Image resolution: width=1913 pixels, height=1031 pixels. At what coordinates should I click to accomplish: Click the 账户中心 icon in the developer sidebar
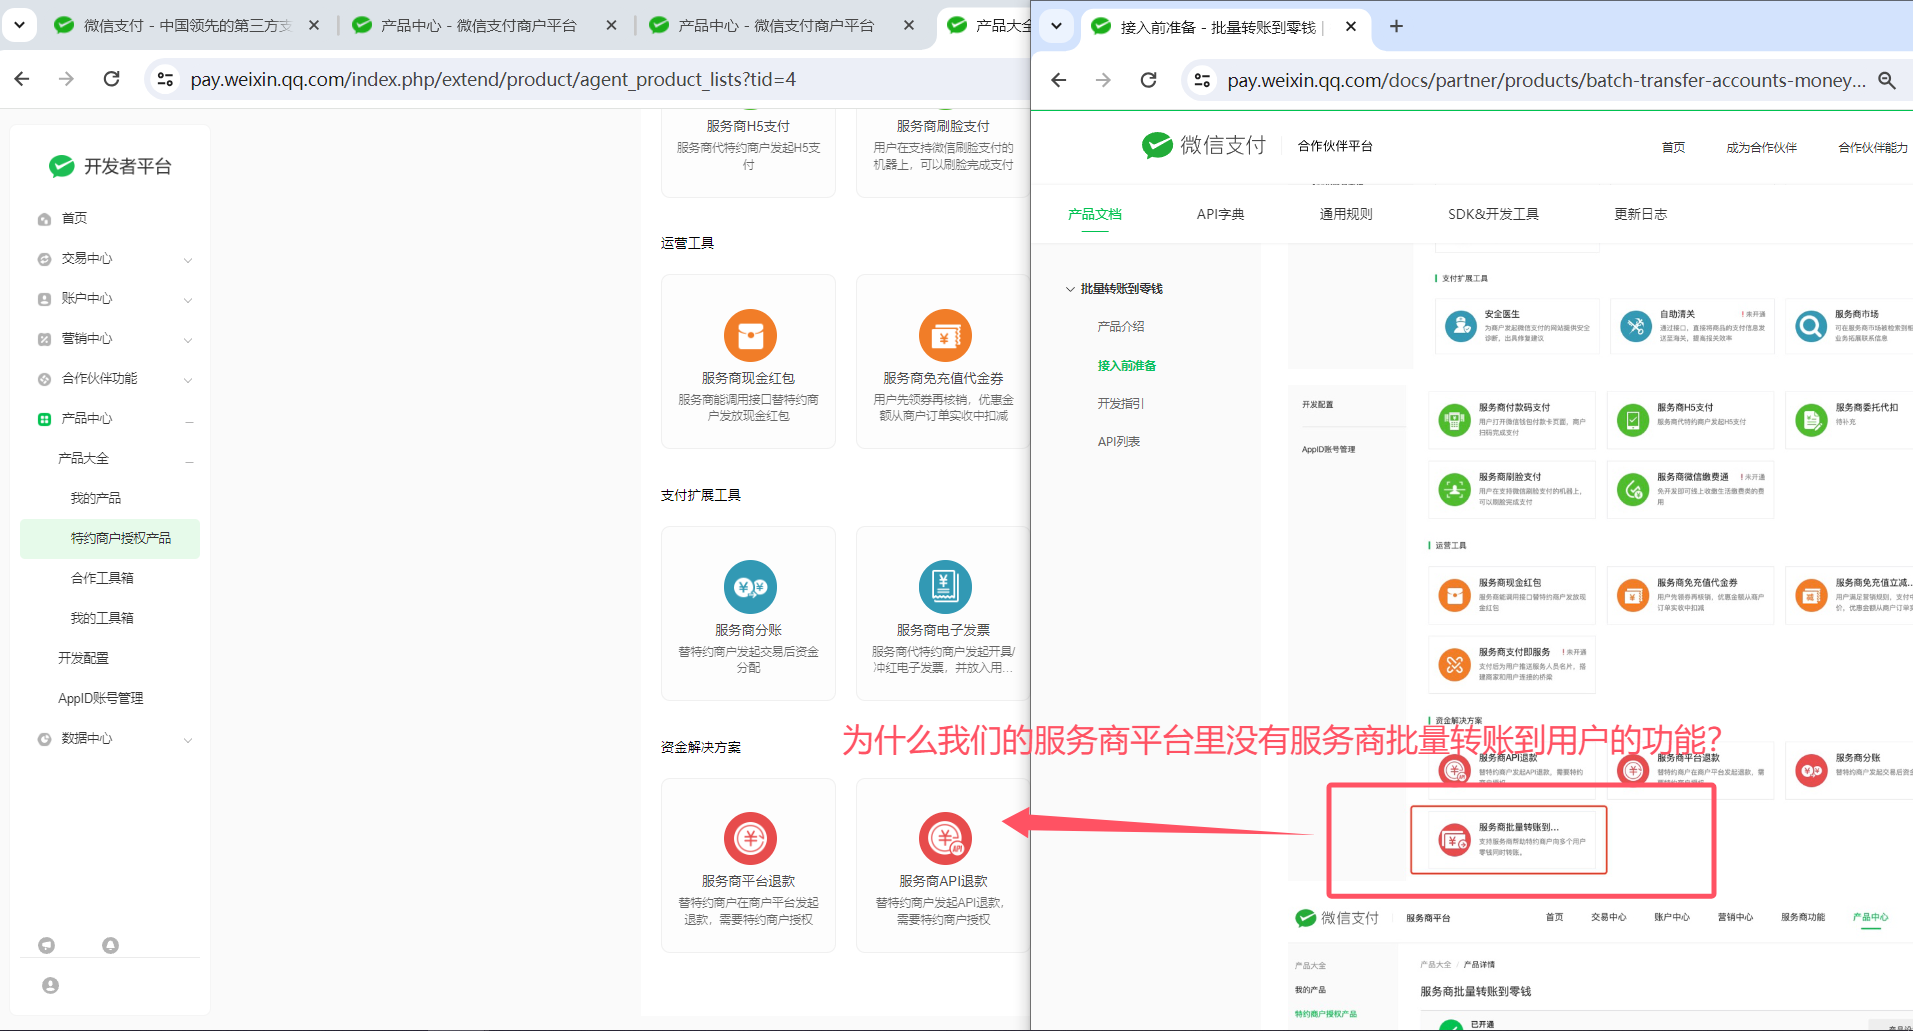44,299
